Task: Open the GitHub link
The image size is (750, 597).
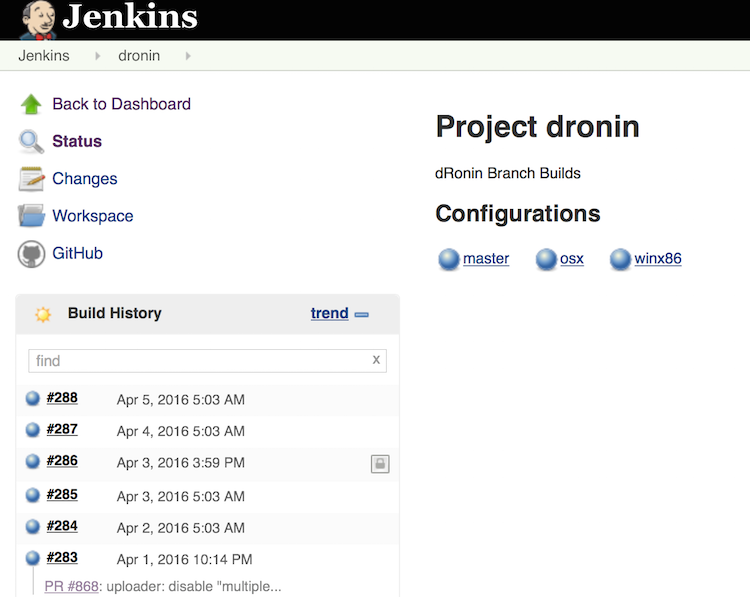Action: pos(77,254)
